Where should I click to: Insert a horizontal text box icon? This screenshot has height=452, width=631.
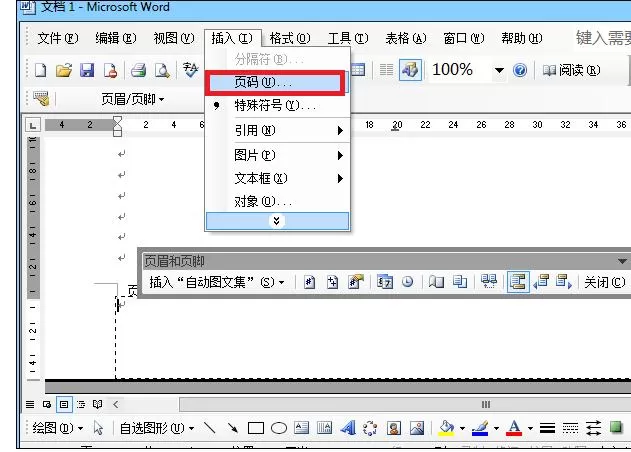coord(301,428)
